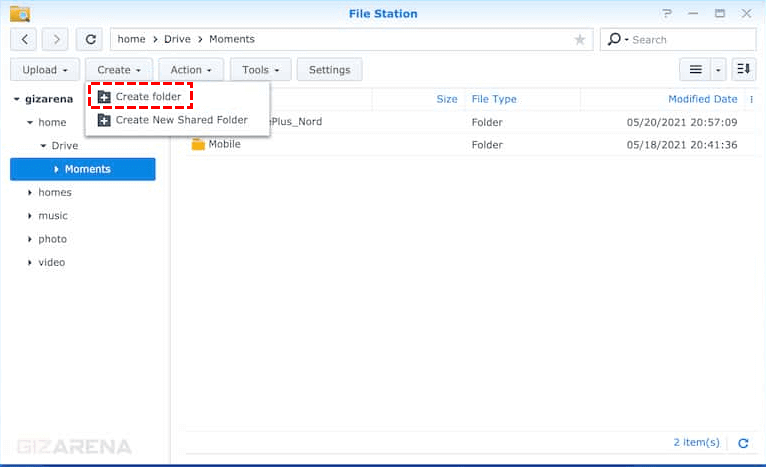Open the Upload dropdown

[45, 70]
